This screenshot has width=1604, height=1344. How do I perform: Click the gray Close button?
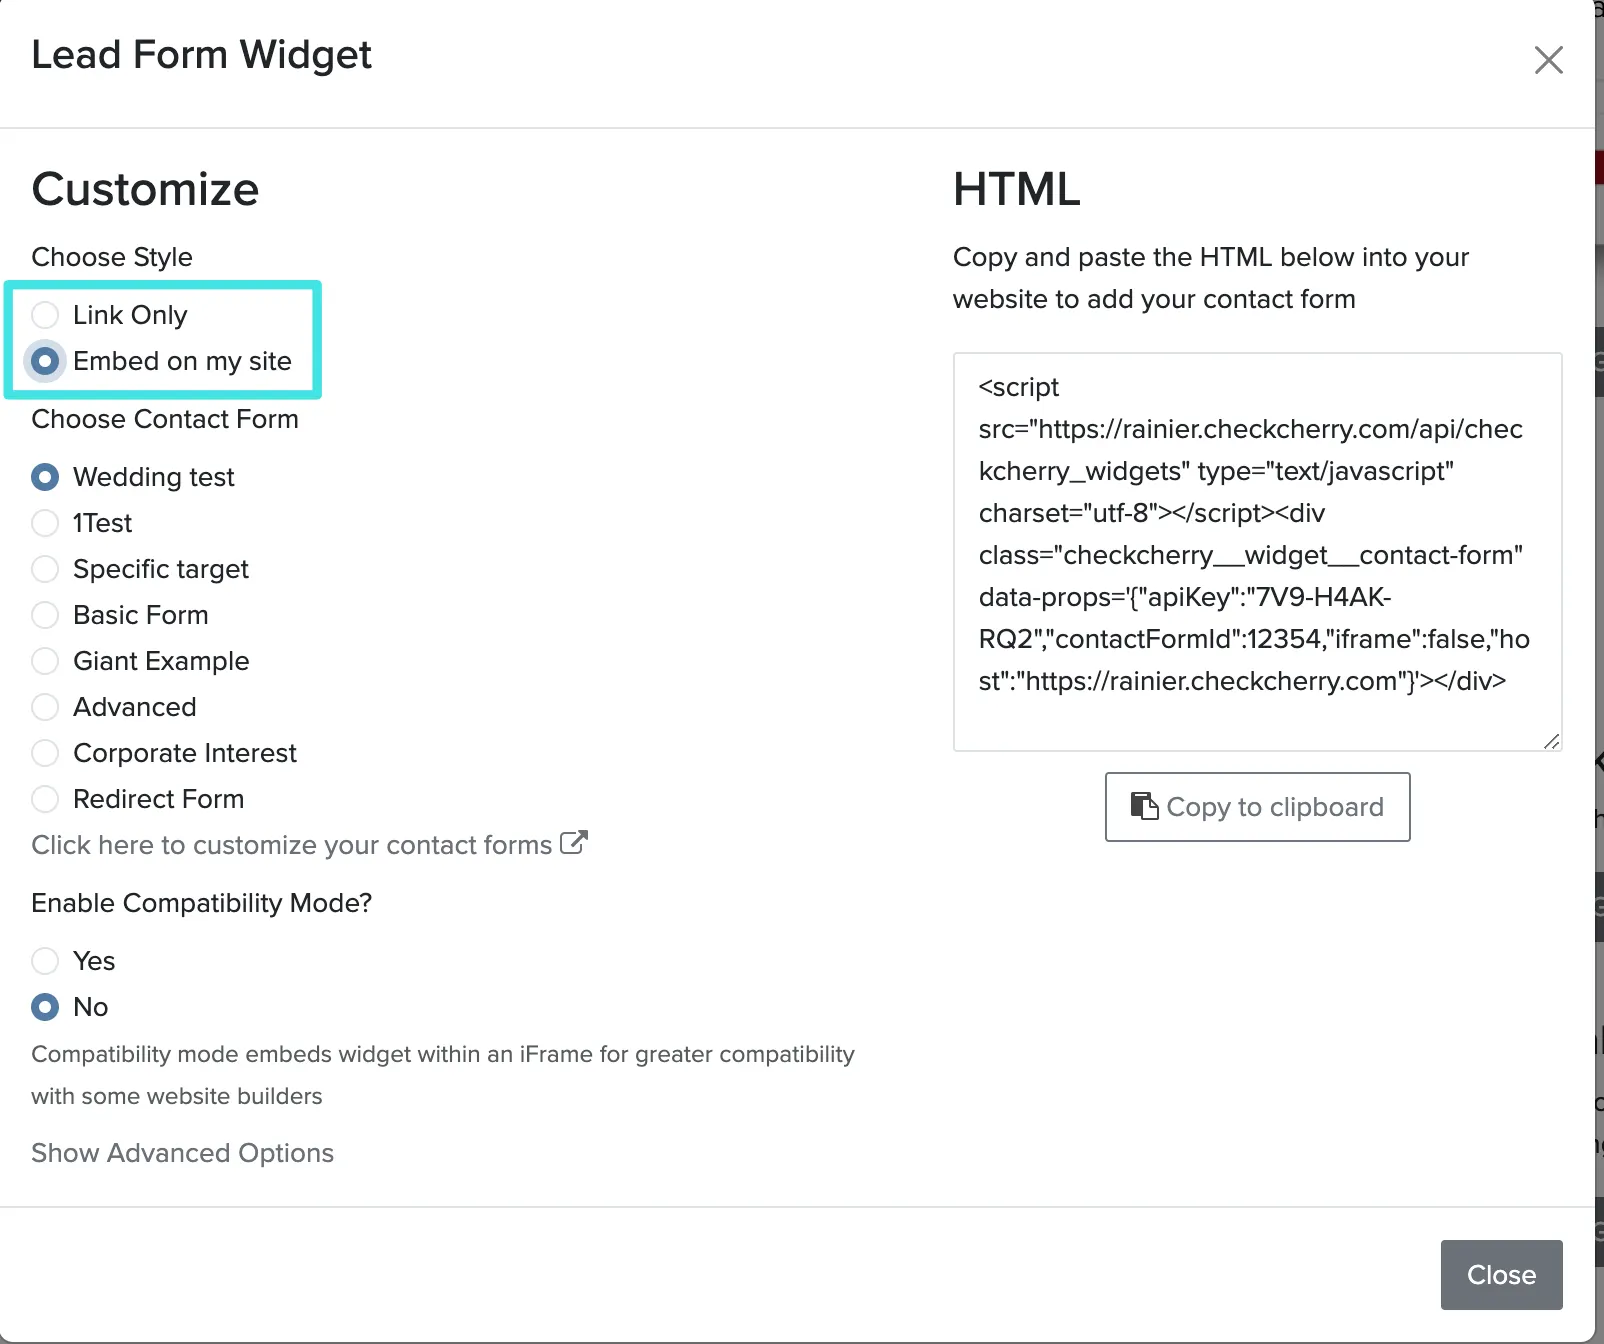(x=1501, y=1274)
